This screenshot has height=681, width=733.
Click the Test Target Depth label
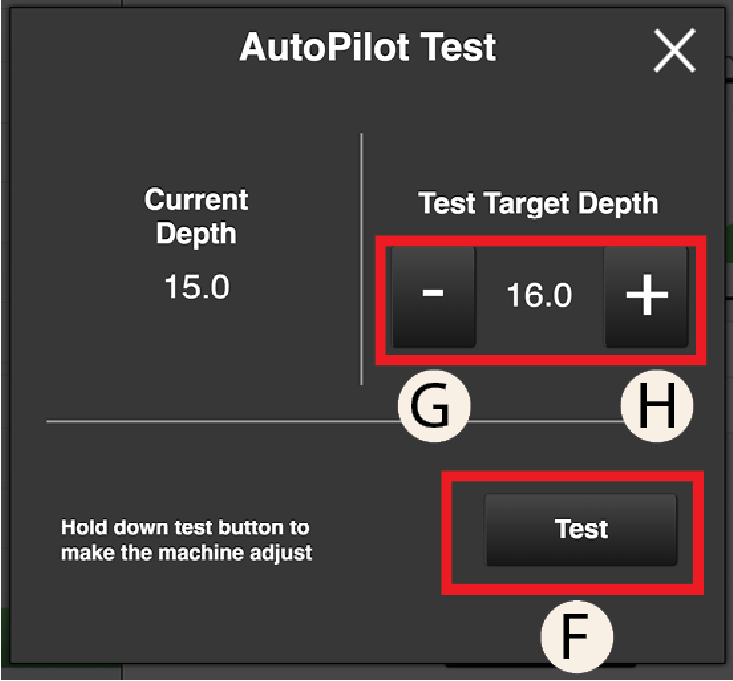click(538, 204)
